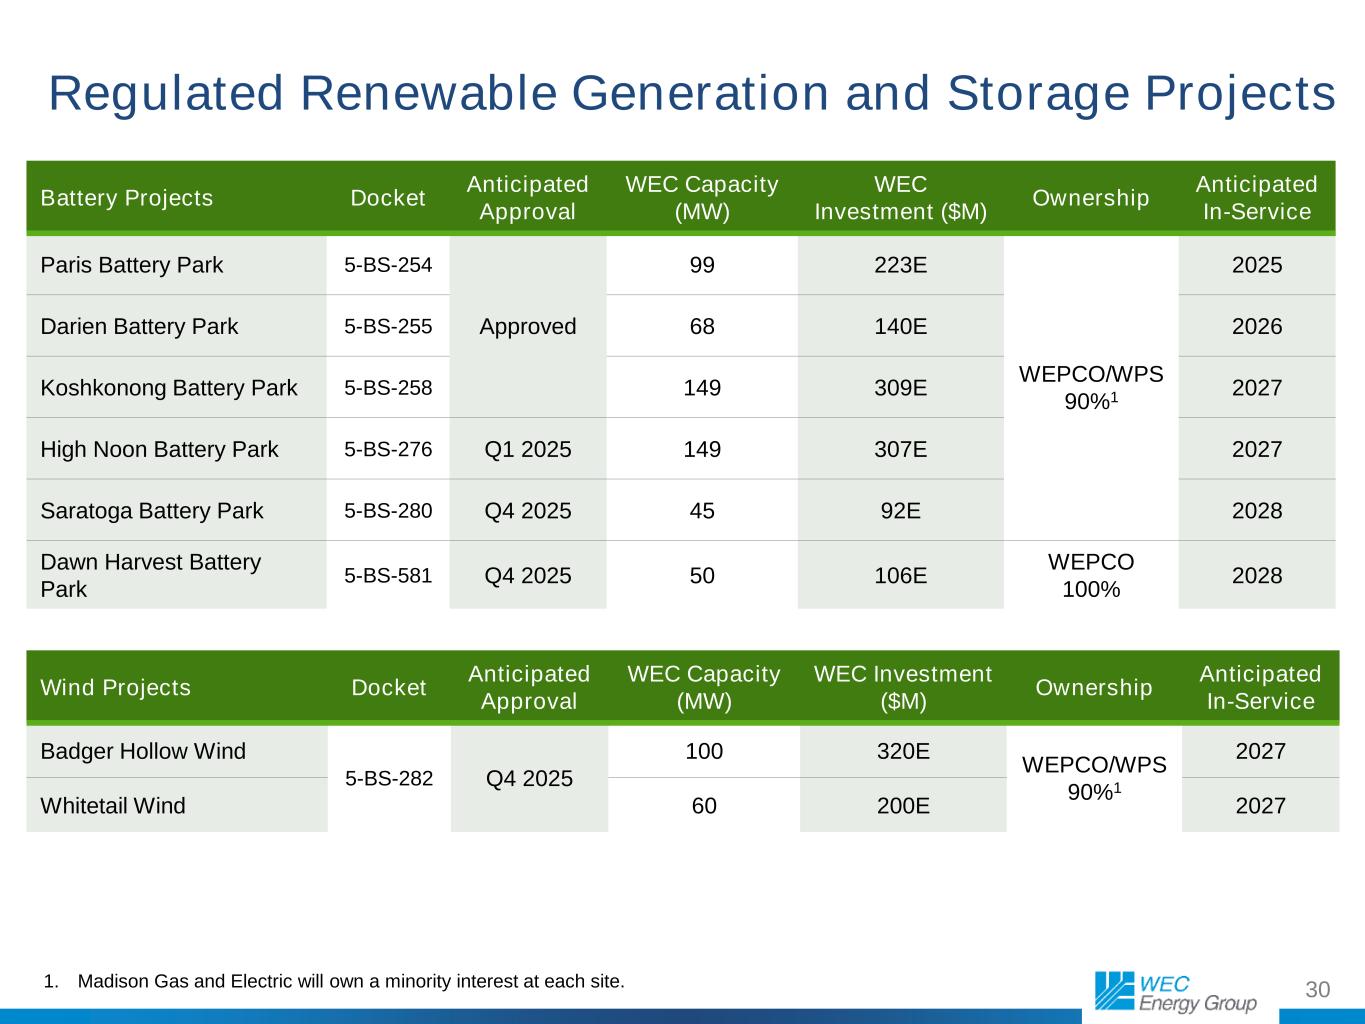Click the Madison Gas and Electric footnote
The height and width of the screenshot is (1024, 1365).
pos(335,981)
